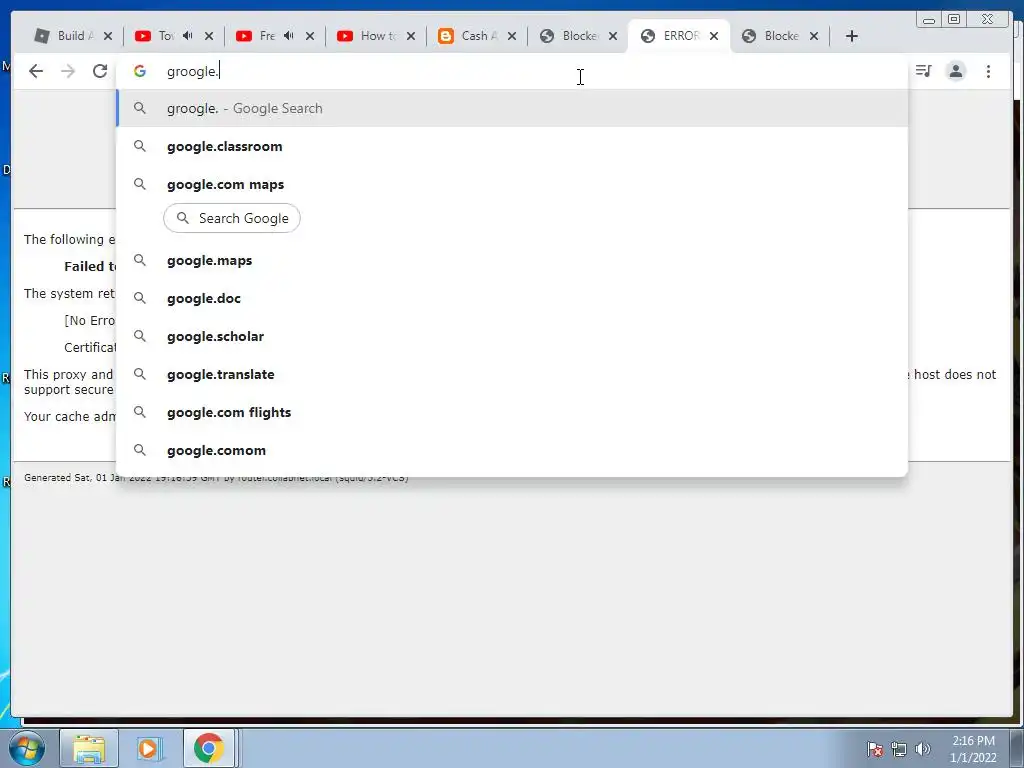
Task: Mute the 'Fre' YouTube tab audio icon
Action: (289, 35)
